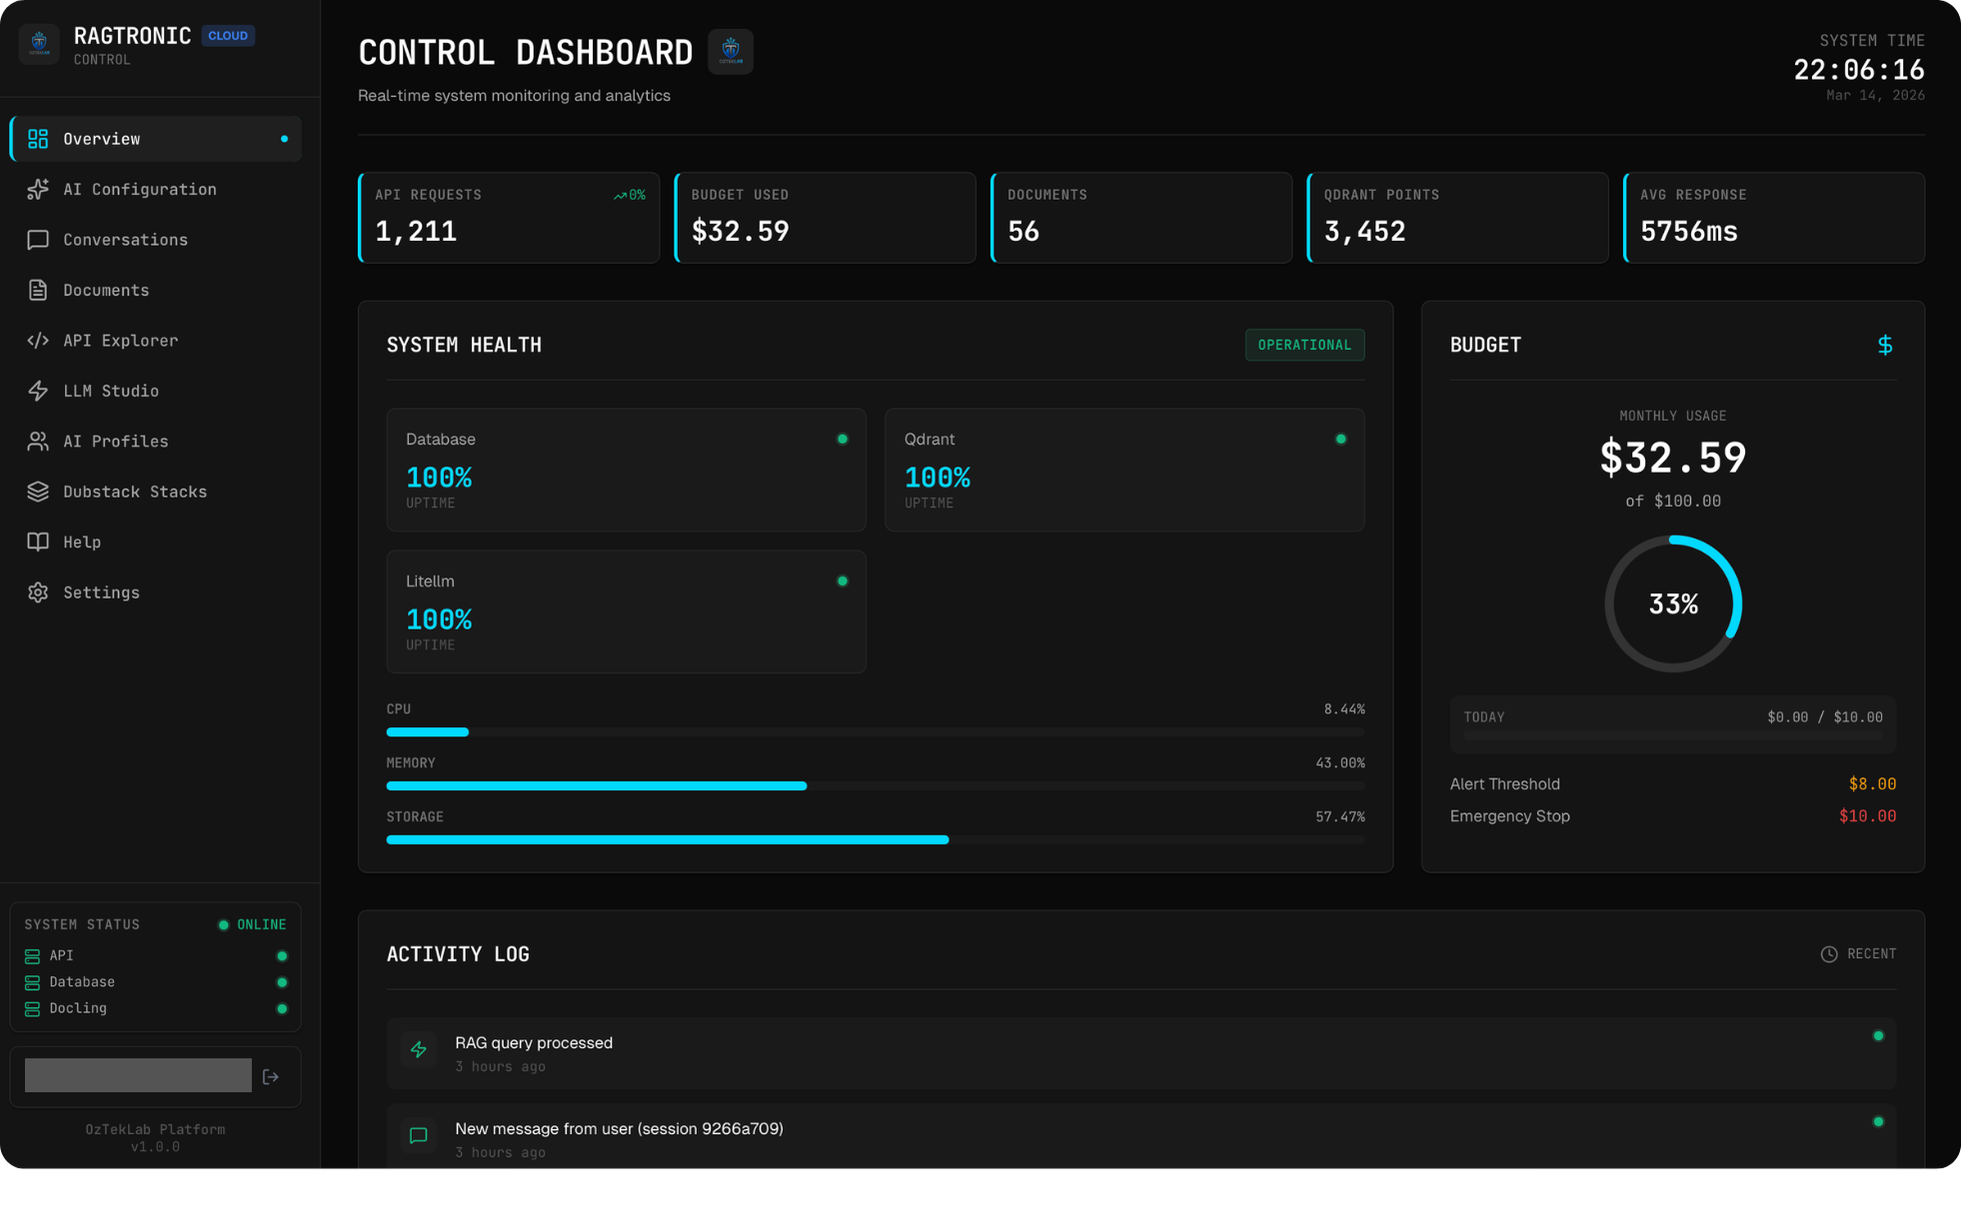The image size is (1961, 1232).
Task: Open the Settings page from the sidebar
Action: point(101,592)
